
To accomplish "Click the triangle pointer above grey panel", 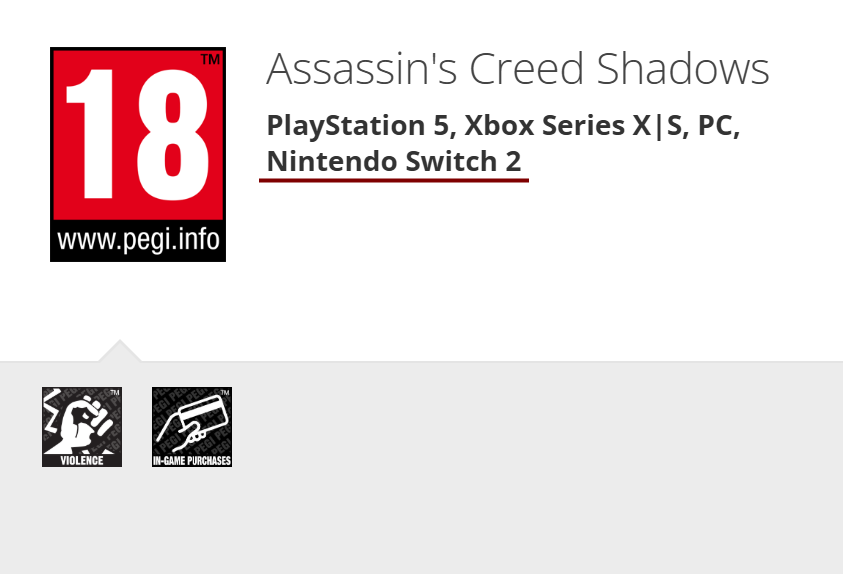I will coord(120,351).
